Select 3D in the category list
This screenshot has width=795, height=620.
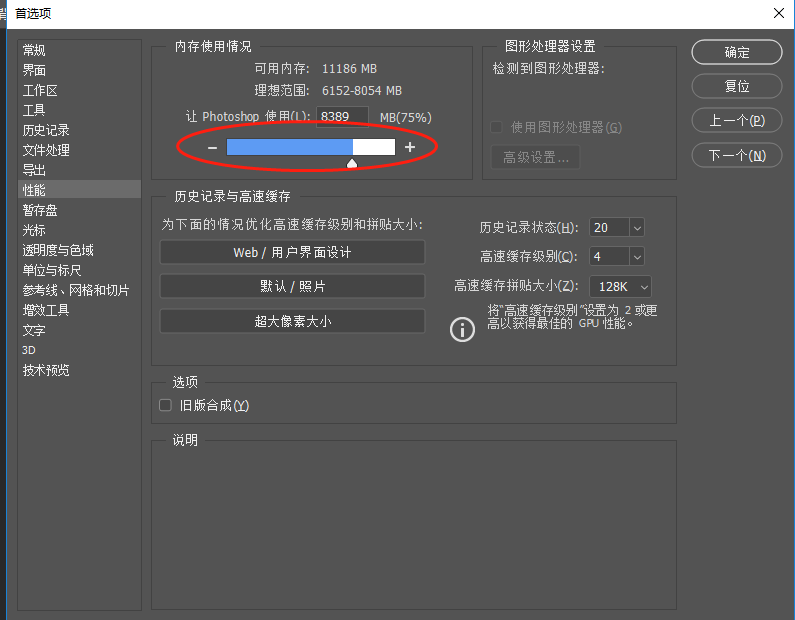79,350
